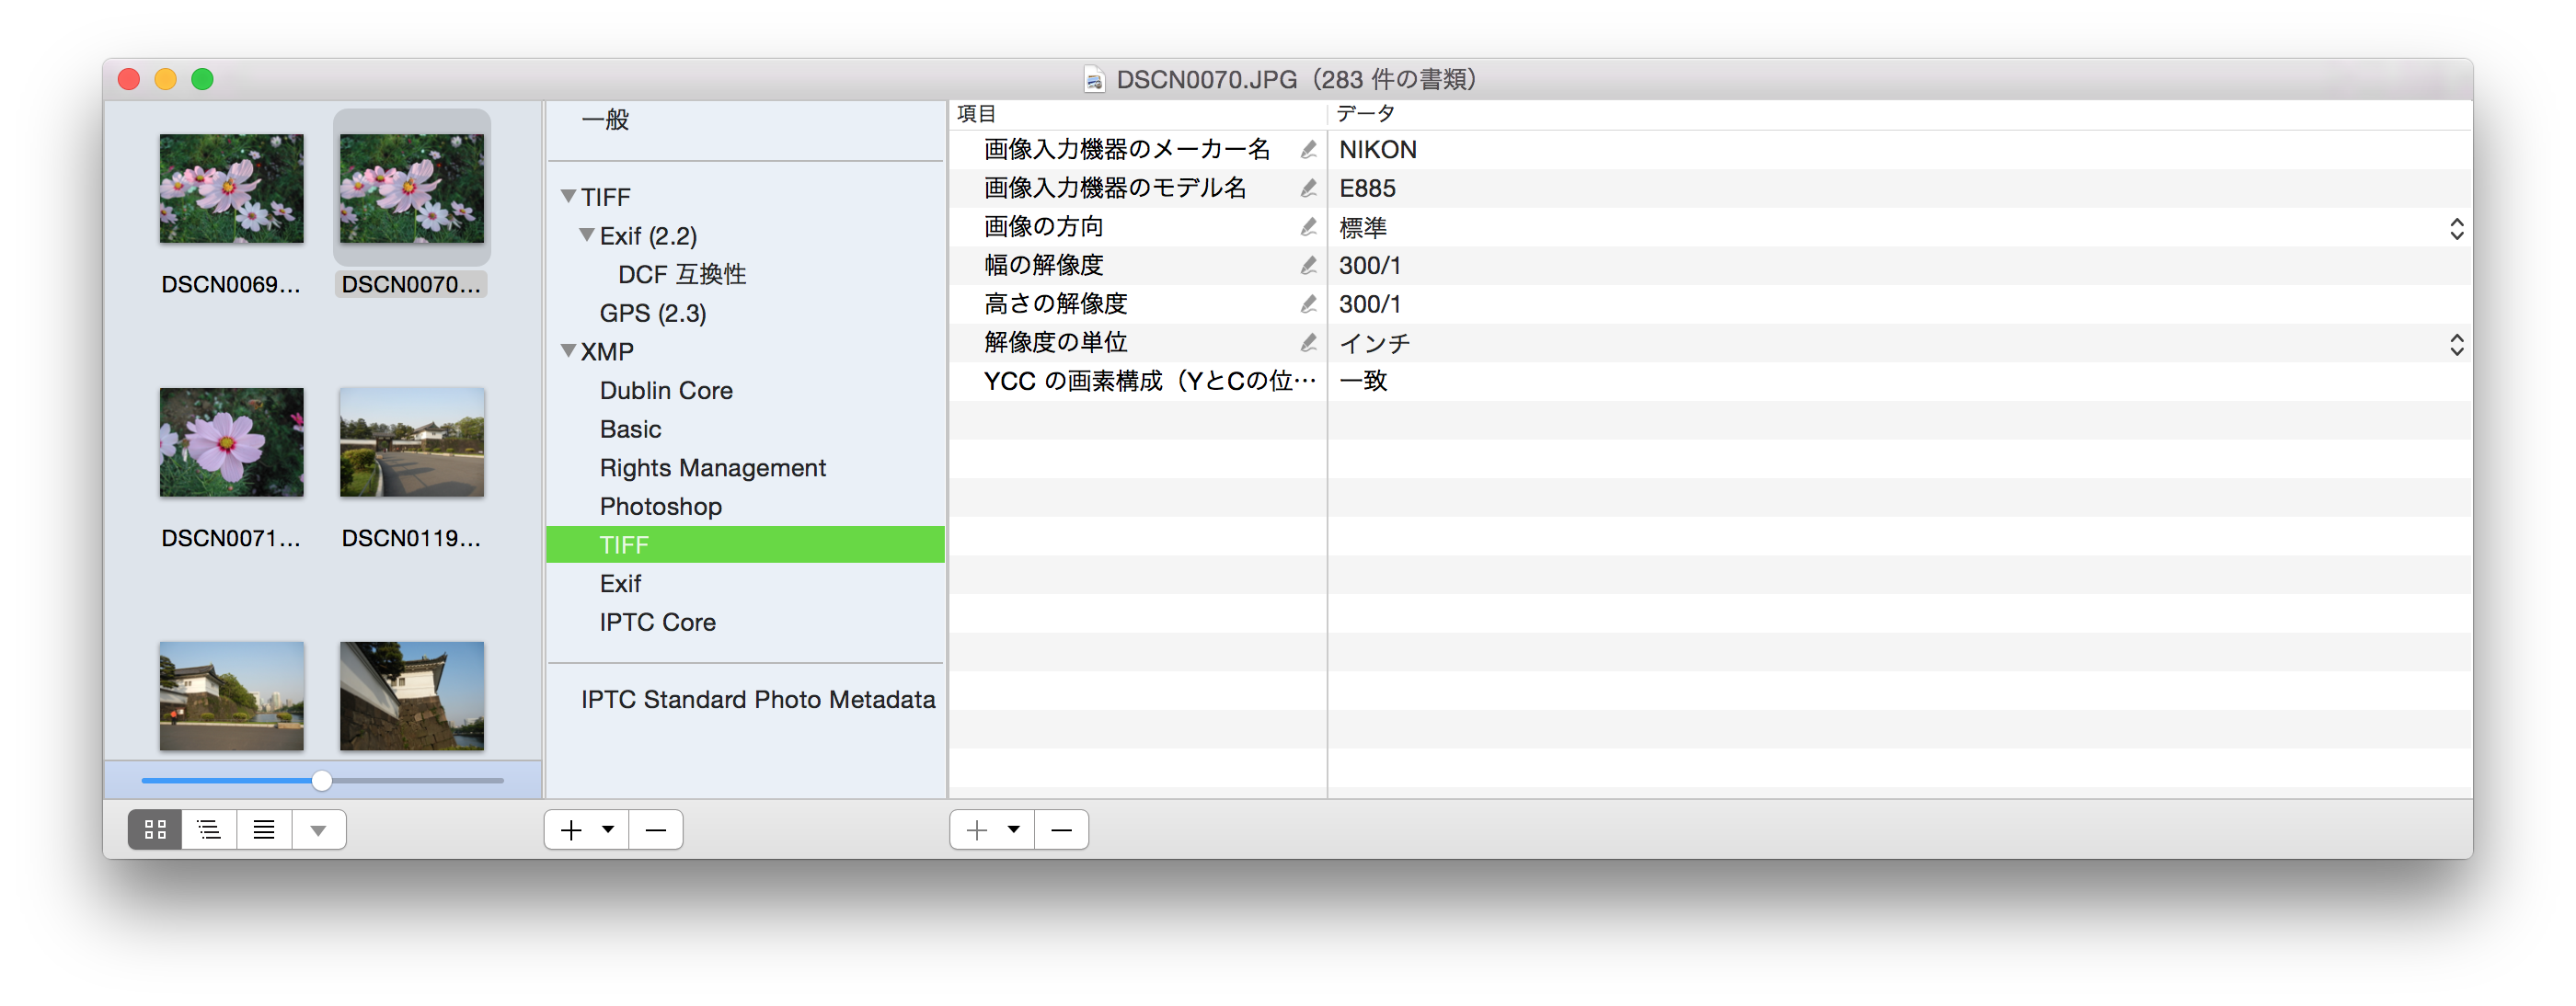Switch to outline list view

coord(209,829)
